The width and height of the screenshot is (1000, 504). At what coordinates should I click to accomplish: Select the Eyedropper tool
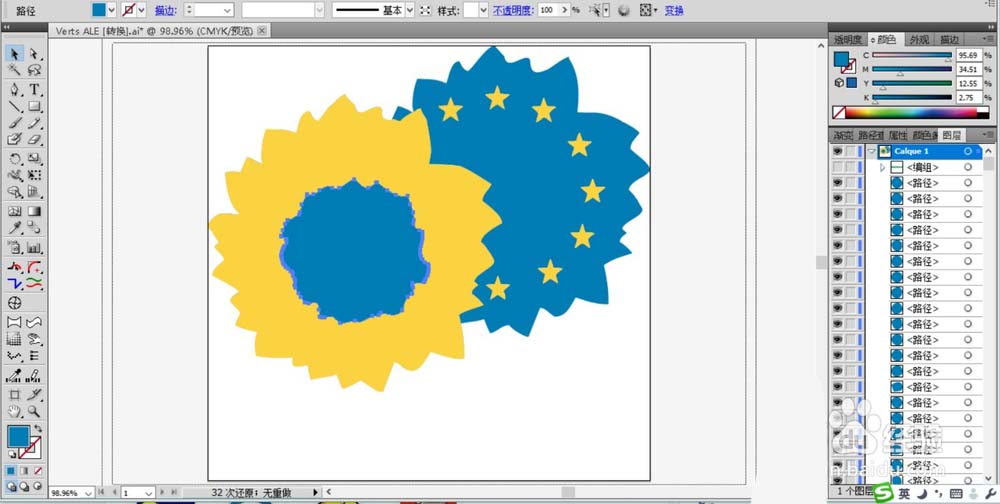point(15,228)
